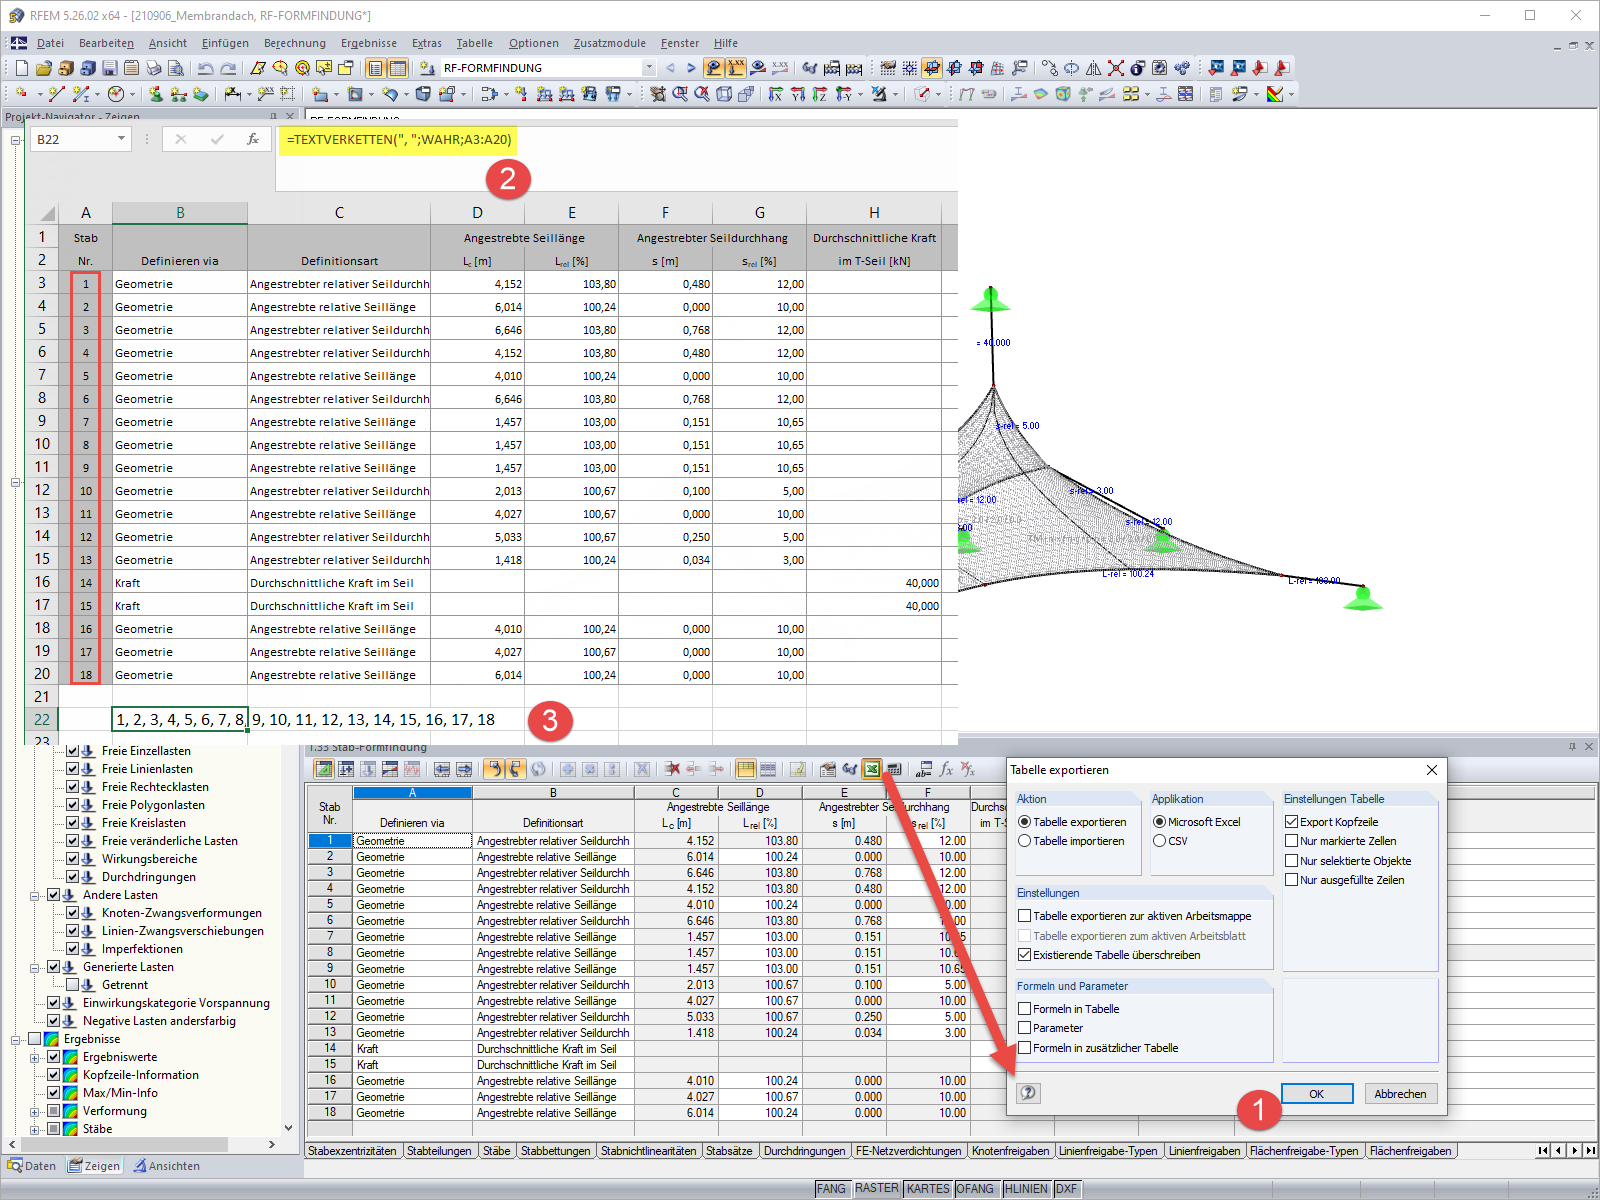The image size is (1600, 1200).
Task: Save the model using the floppy disk icon
Action: pyautogui.click(x=110, y=68)
